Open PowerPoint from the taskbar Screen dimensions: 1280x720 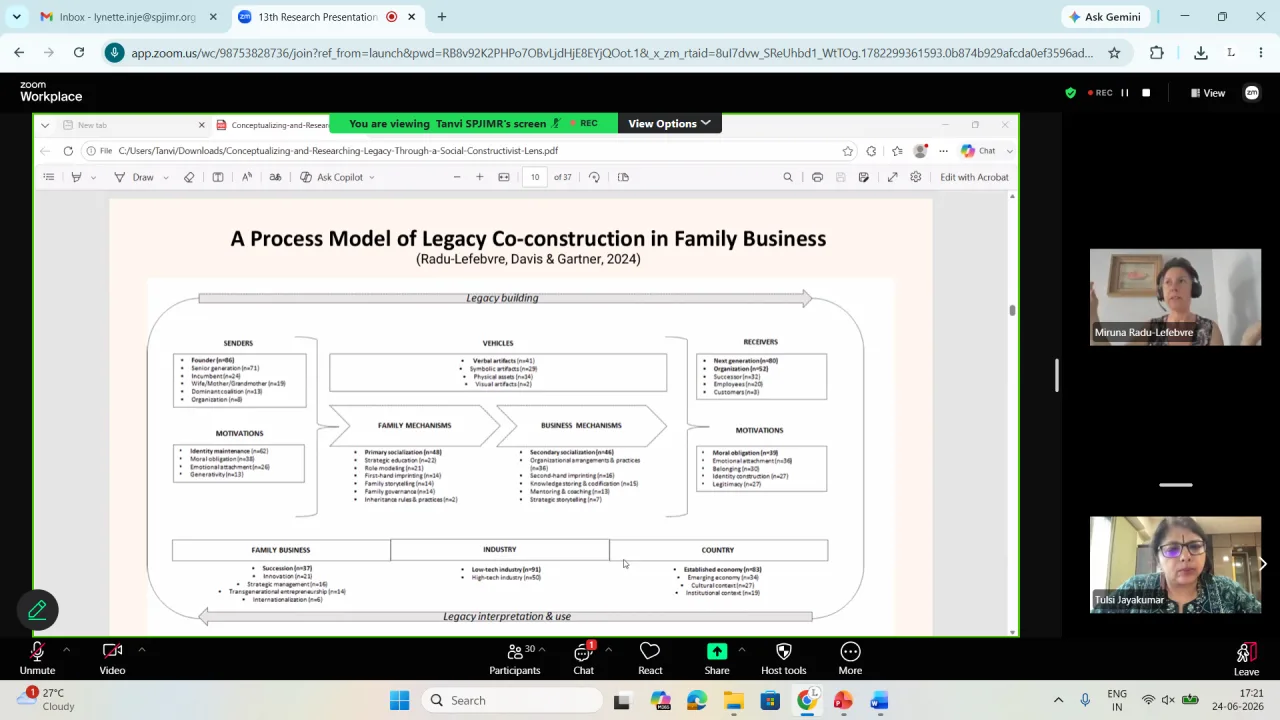click(843, 700)
